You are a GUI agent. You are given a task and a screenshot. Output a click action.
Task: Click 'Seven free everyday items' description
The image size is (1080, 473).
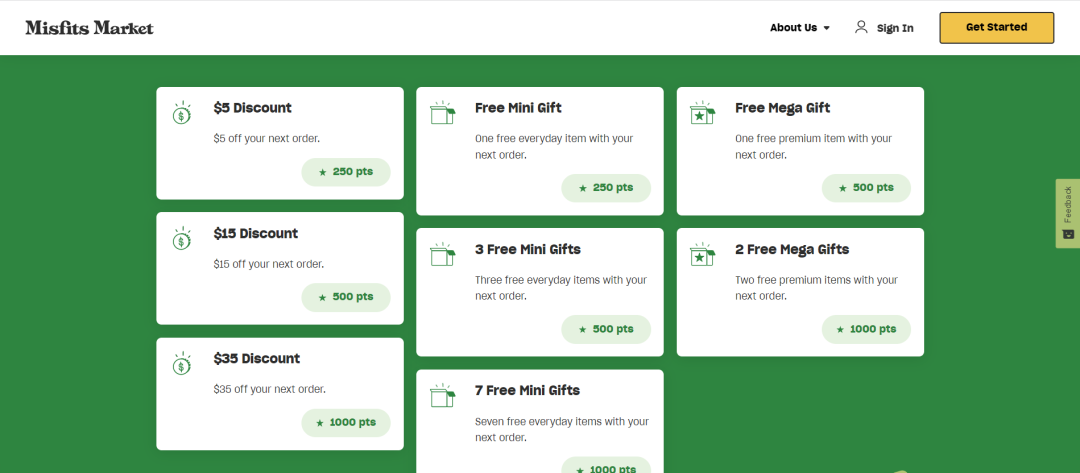click(x=561, y=429)
